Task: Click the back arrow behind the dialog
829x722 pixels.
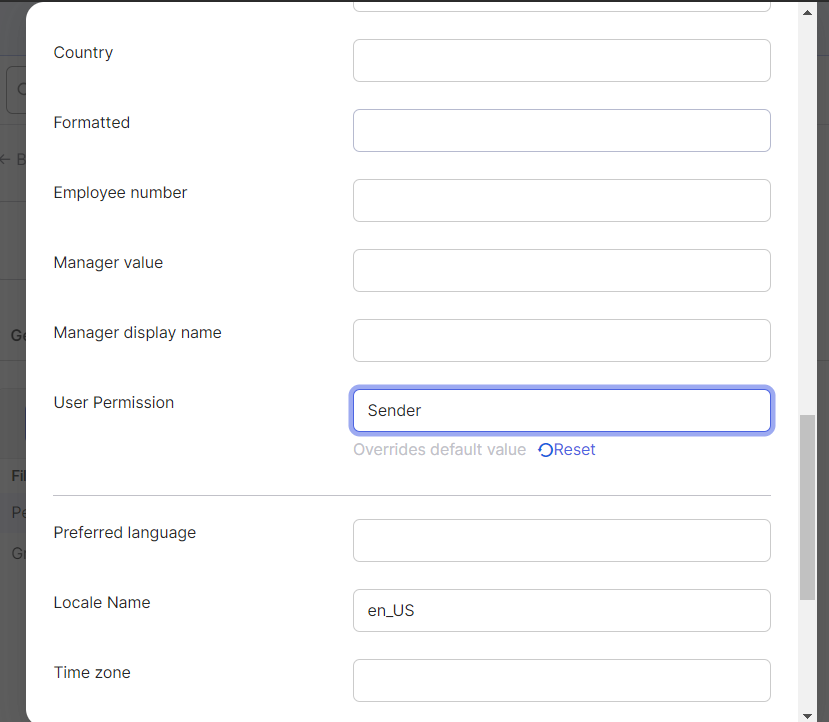Action: [5, 159]
